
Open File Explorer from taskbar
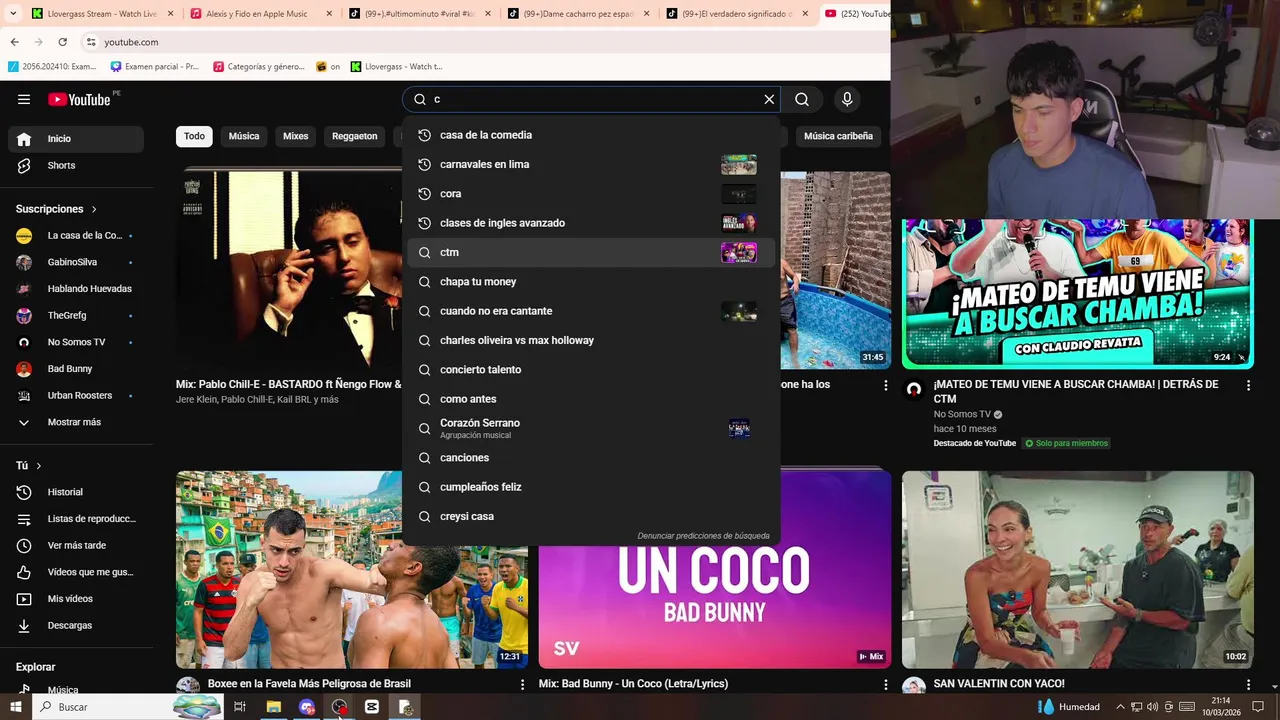[x=273, y=707]
